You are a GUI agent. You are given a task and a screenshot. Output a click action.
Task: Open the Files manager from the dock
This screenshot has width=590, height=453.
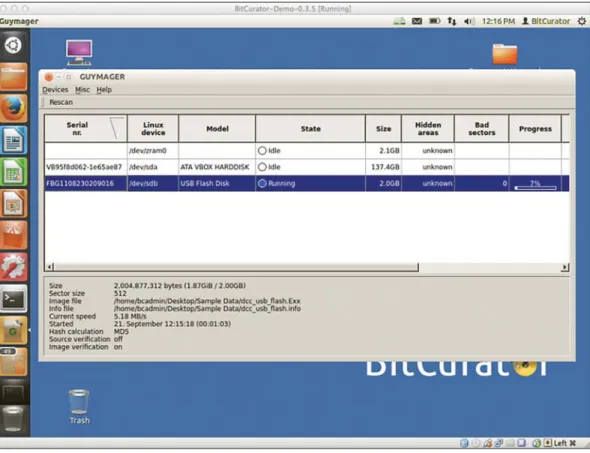click(14, 77)
